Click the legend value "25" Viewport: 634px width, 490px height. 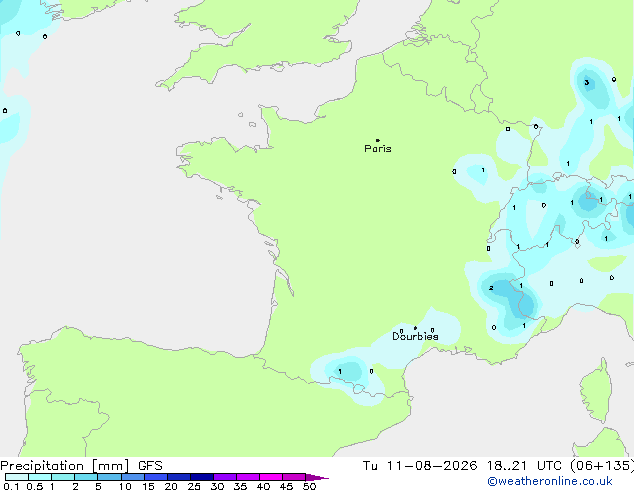coord(194,486)
